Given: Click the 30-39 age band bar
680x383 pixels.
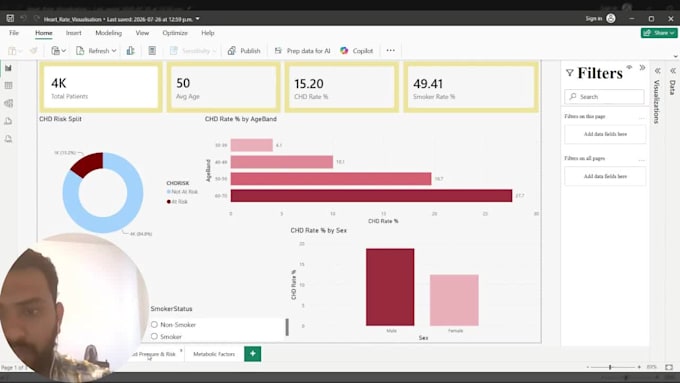Looking at the screenshot, I should pos(252,145).
